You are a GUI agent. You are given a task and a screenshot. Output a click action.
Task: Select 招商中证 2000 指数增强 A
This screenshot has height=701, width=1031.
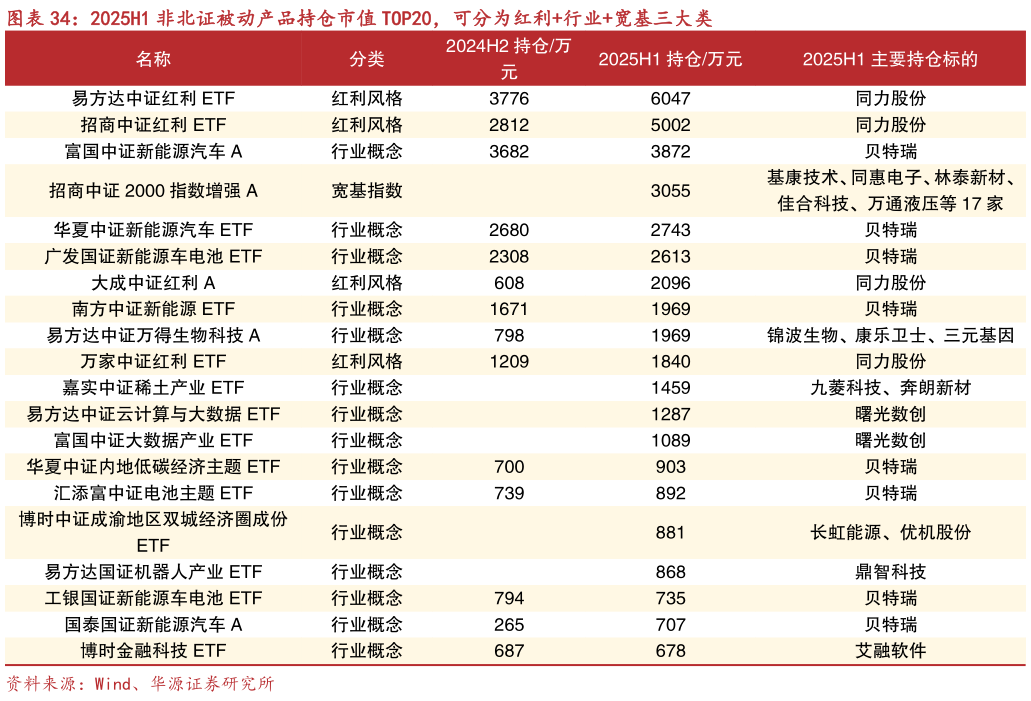coord(155,190)
